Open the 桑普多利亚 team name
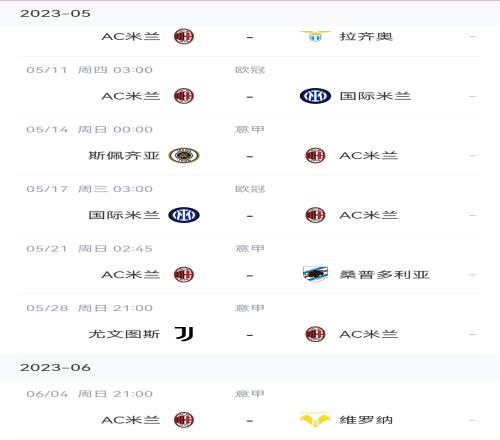The height and width of the screenshot is (440, 500). click(384, 275)
